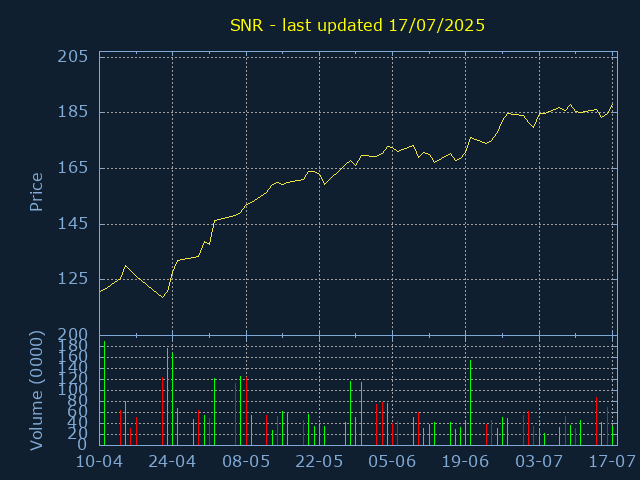This screenshot has height=480, width=640.
Task: Click the price axis value 205
Action: tap(73, 57)
